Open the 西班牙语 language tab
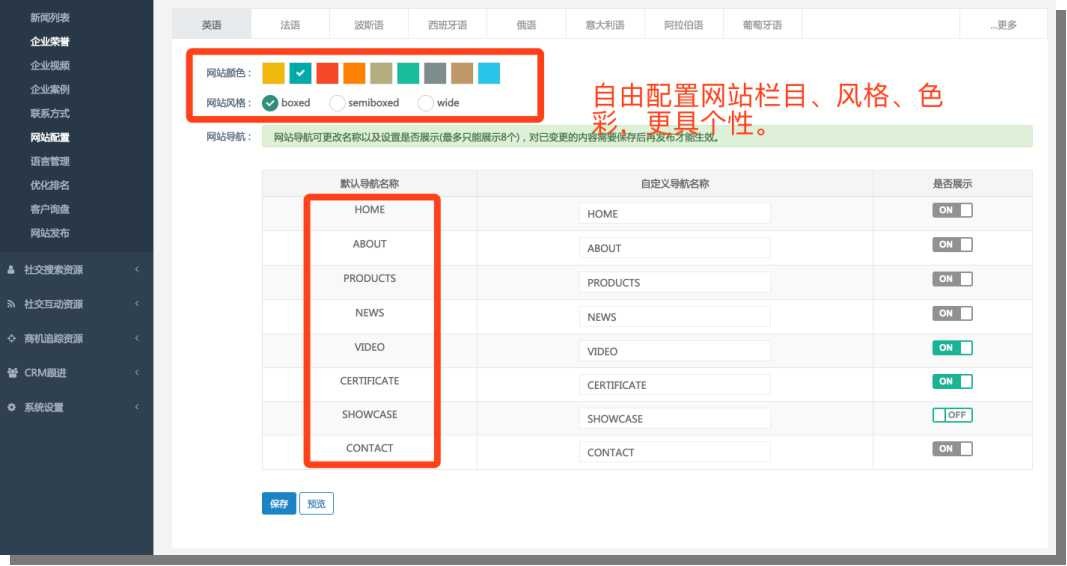Image resolution: width=1067 pixels, height=566 pixels. point(447,25)
